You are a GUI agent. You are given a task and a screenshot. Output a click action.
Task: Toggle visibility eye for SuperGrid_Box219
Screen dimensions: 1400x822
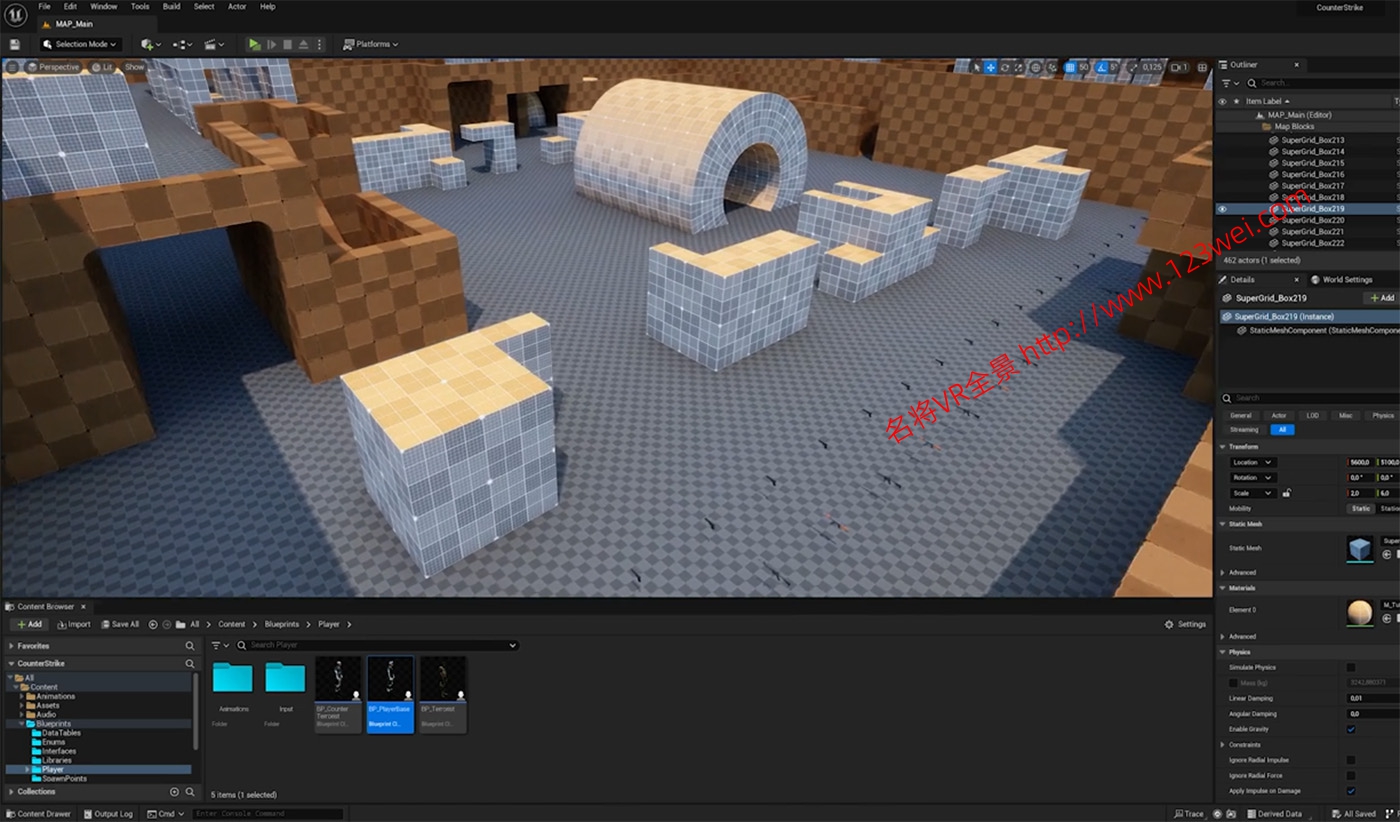tap(1222, 209)
